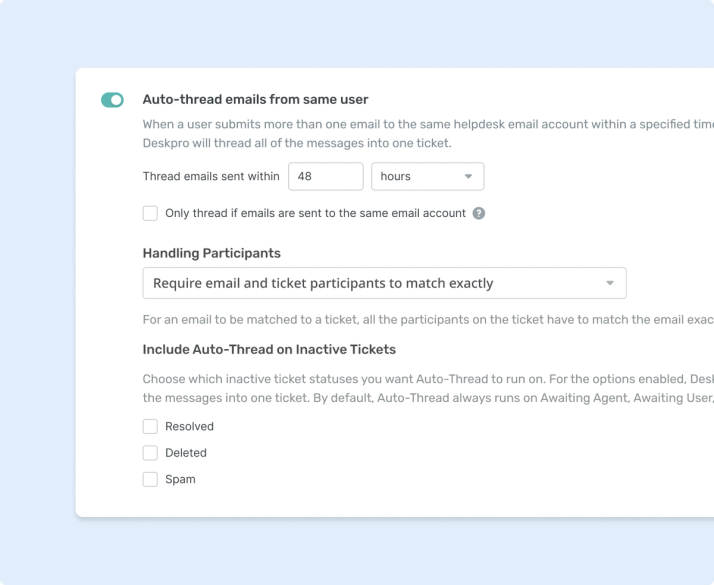Focus the 48 thread time input
This screenshot has height=585, width=714.
[326, 176]
